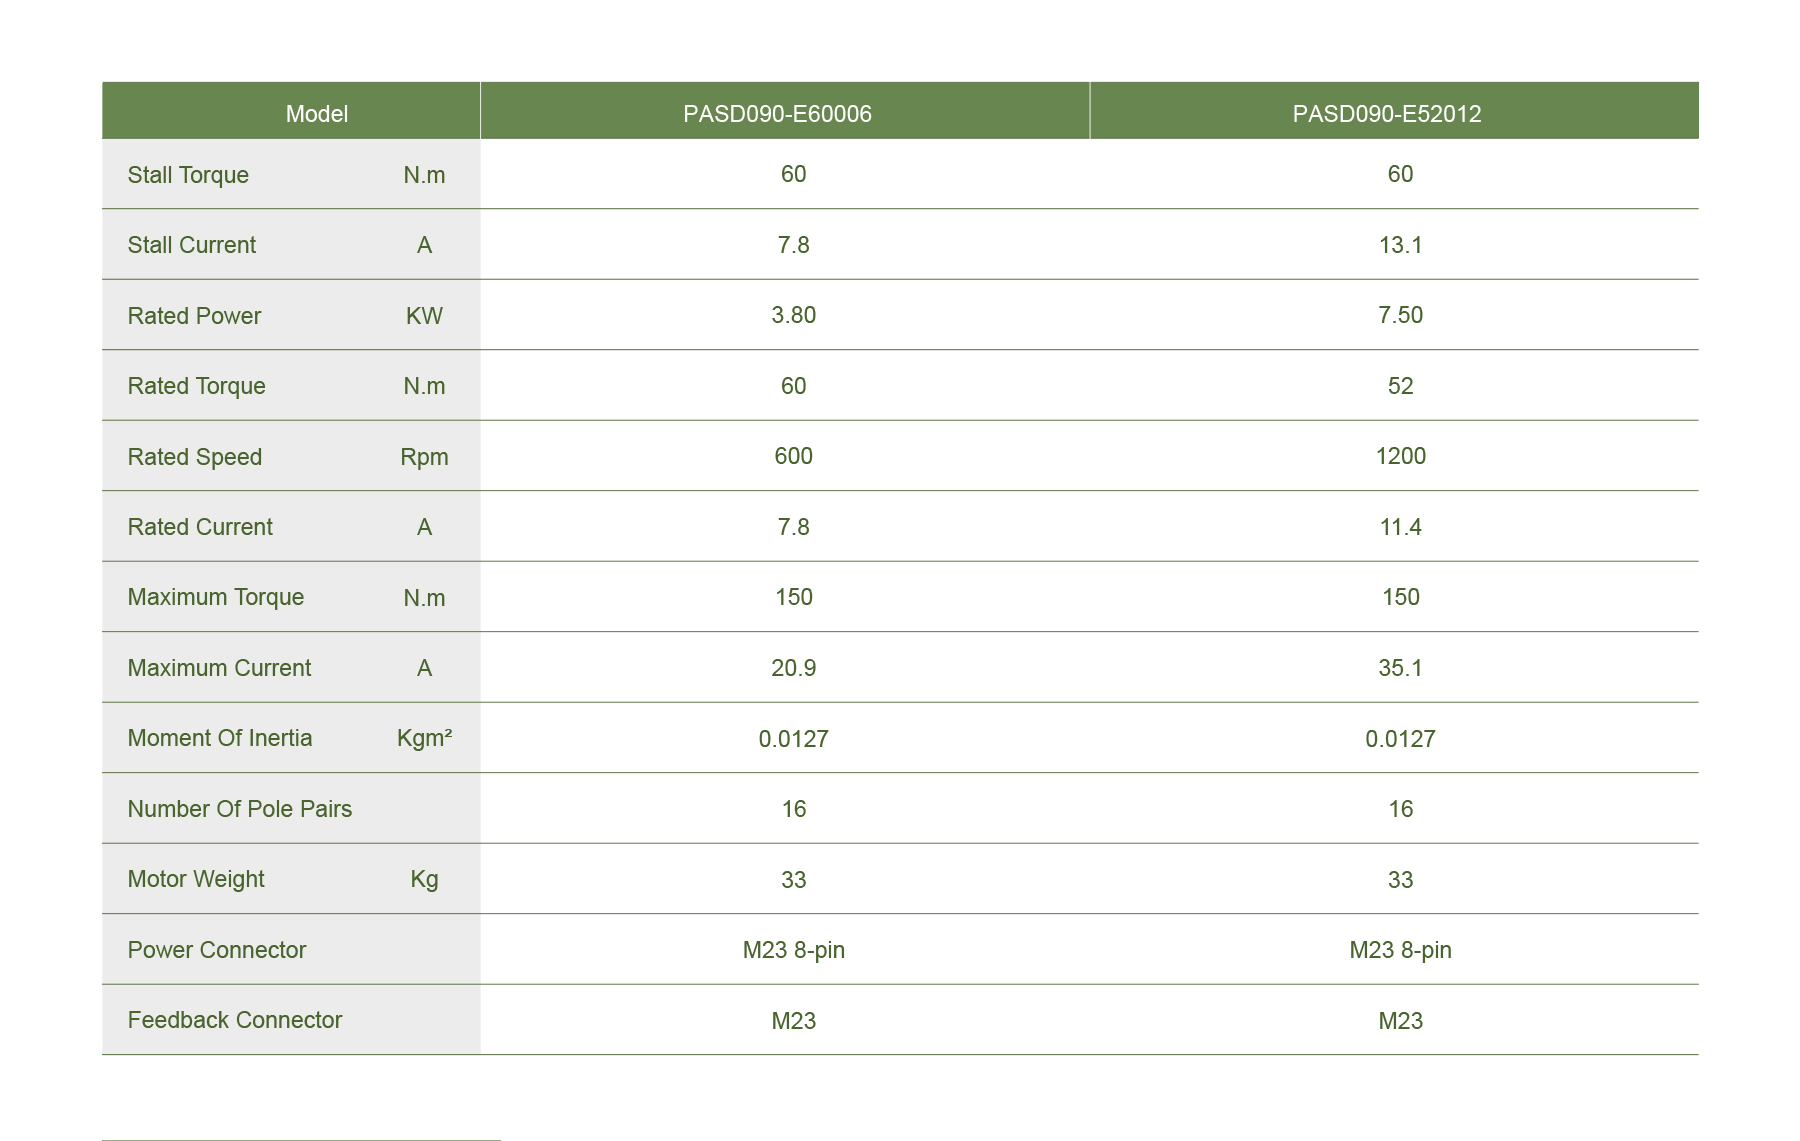Select the Rated Power value 3.80
This screenshot has width=1800, height=1141.
tap(793, 315)
